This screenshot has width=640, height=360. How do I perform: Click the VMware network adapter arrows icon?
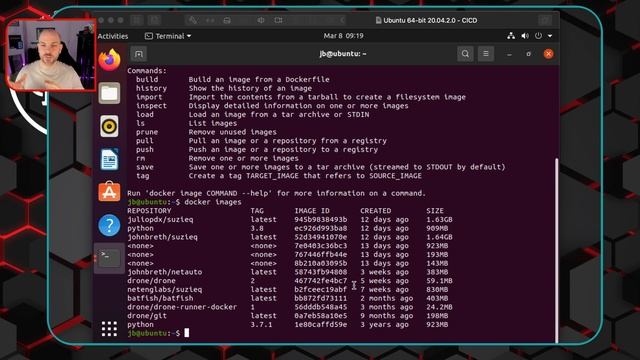pyautogui.click(x=210, y=20)
